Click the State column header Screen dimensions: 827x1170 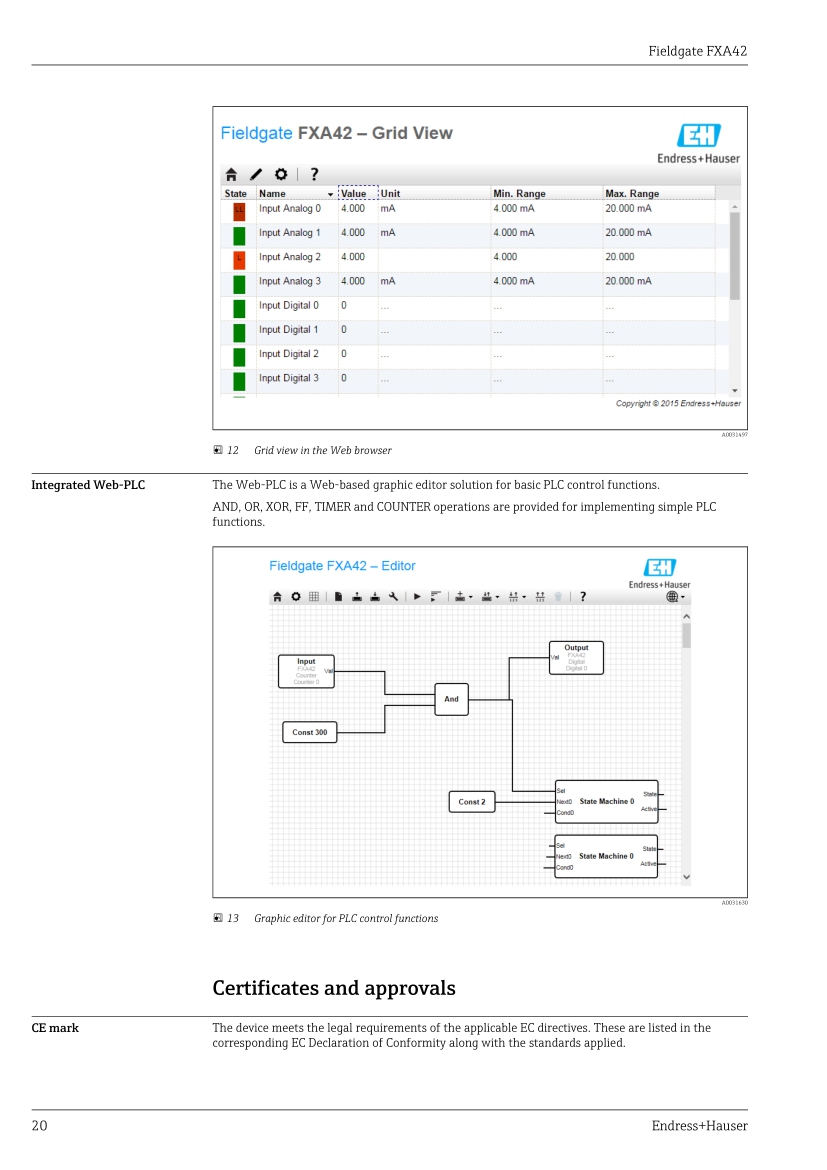(236, 193)
